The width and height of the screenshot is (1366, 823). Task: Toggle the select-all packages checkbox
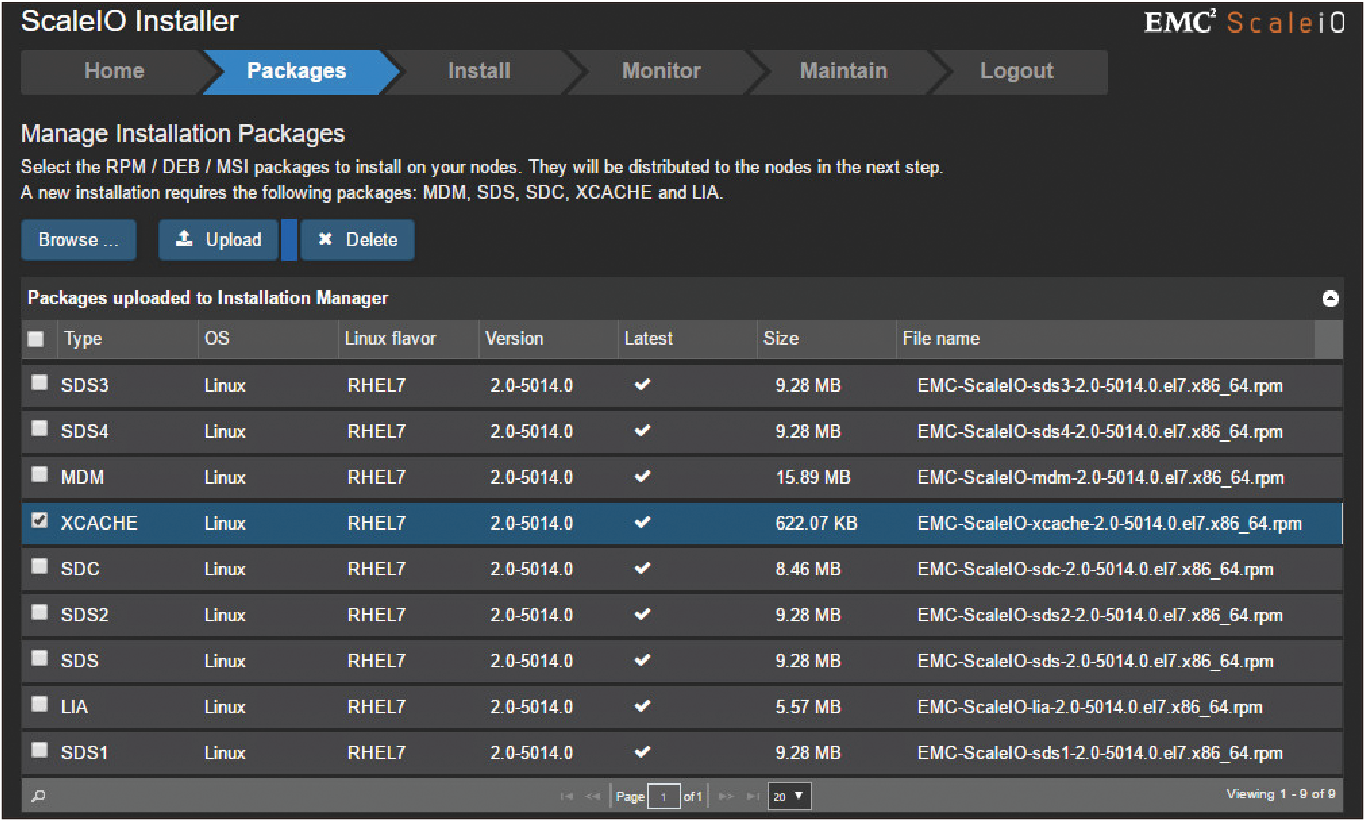click(x=36, y=339)
